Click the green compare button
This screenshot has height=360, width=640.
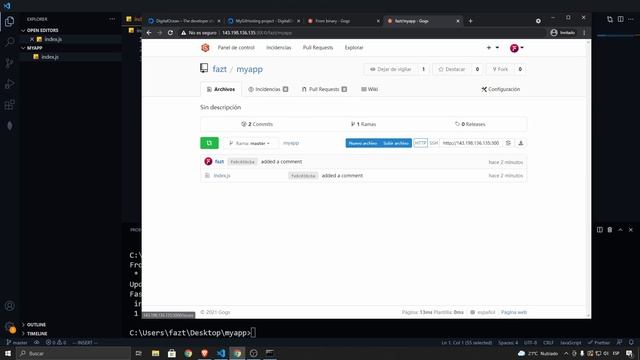[209, 143]
